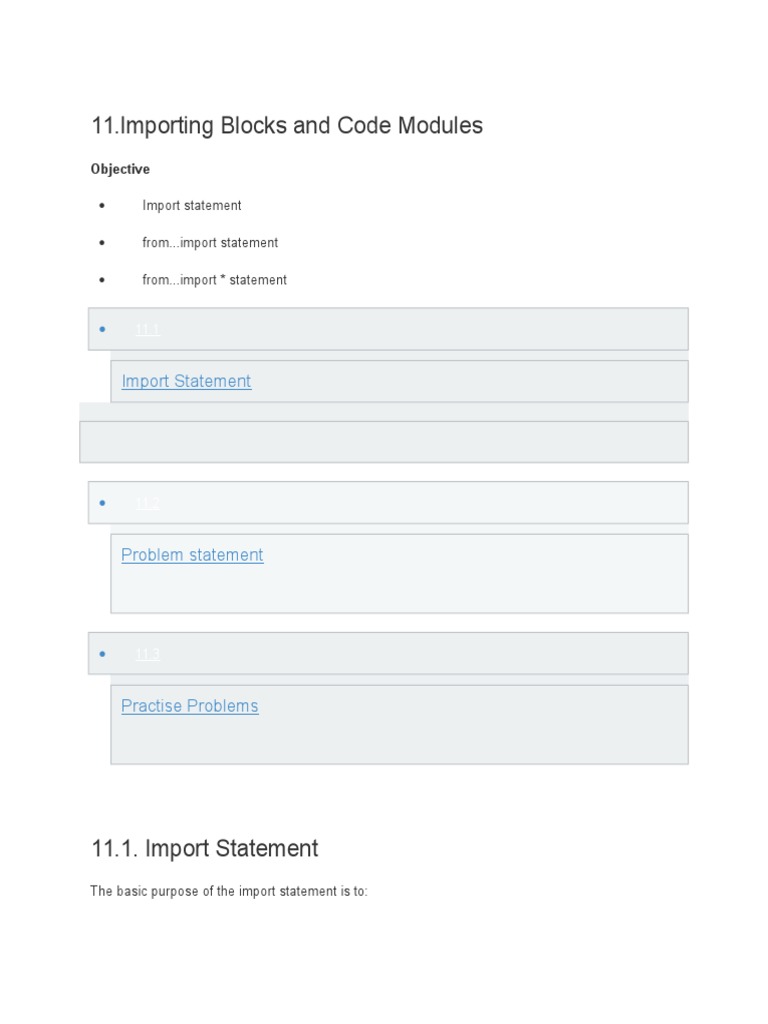Go to the Practise Problems link

click(189, 706)
